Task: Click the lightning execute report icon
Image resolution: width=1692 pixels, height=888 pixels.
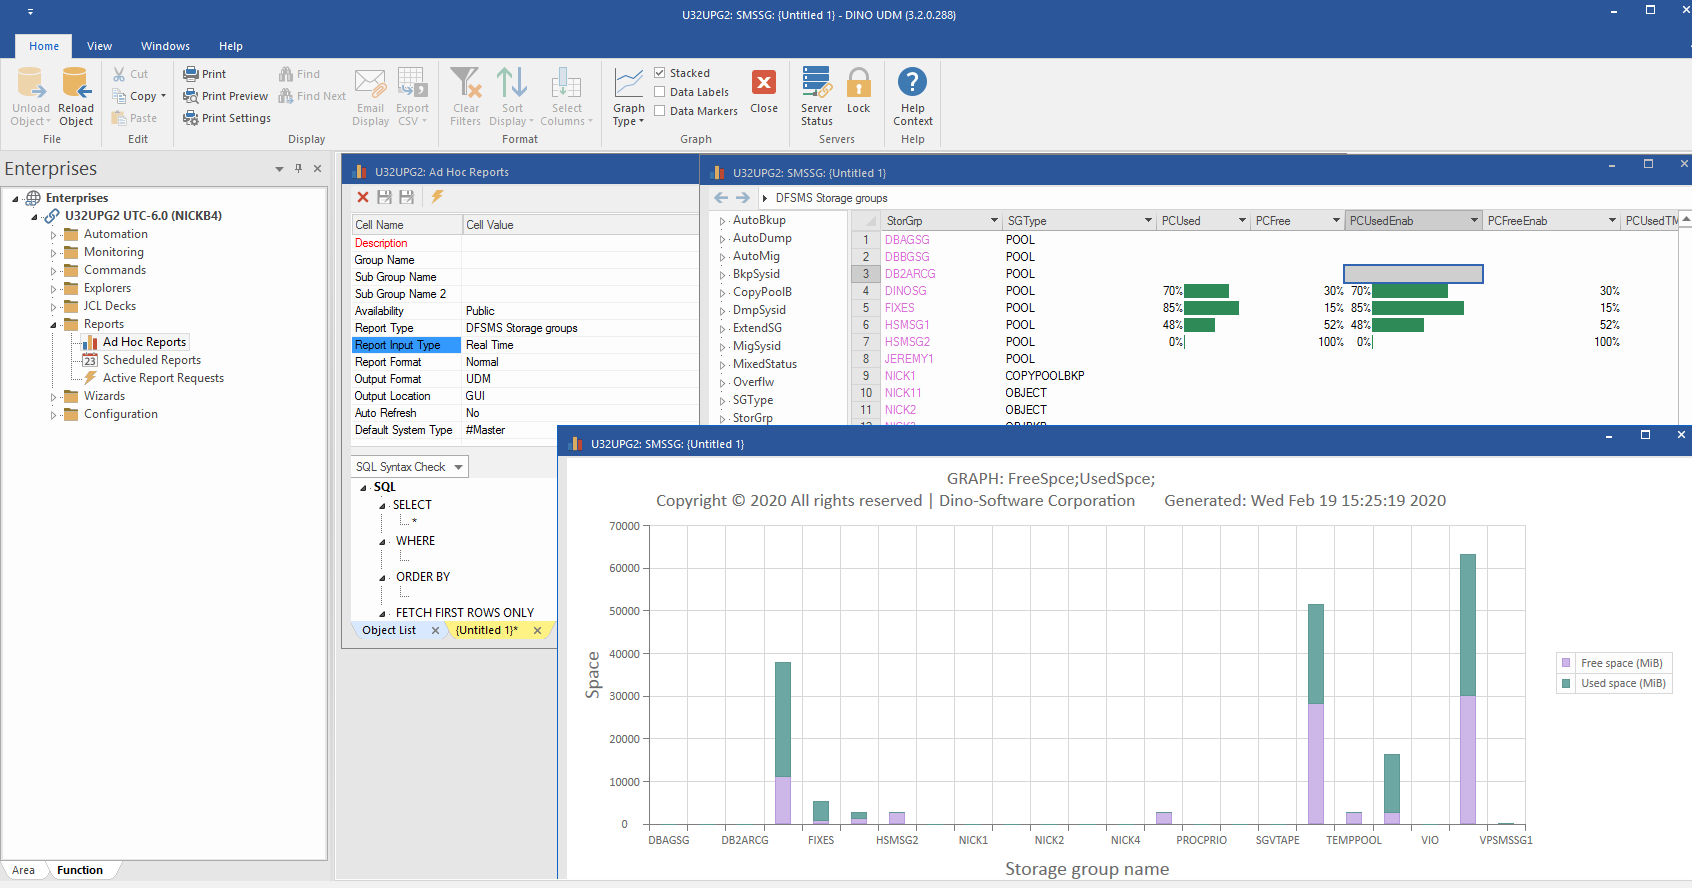Action: (x=437, y=197)
